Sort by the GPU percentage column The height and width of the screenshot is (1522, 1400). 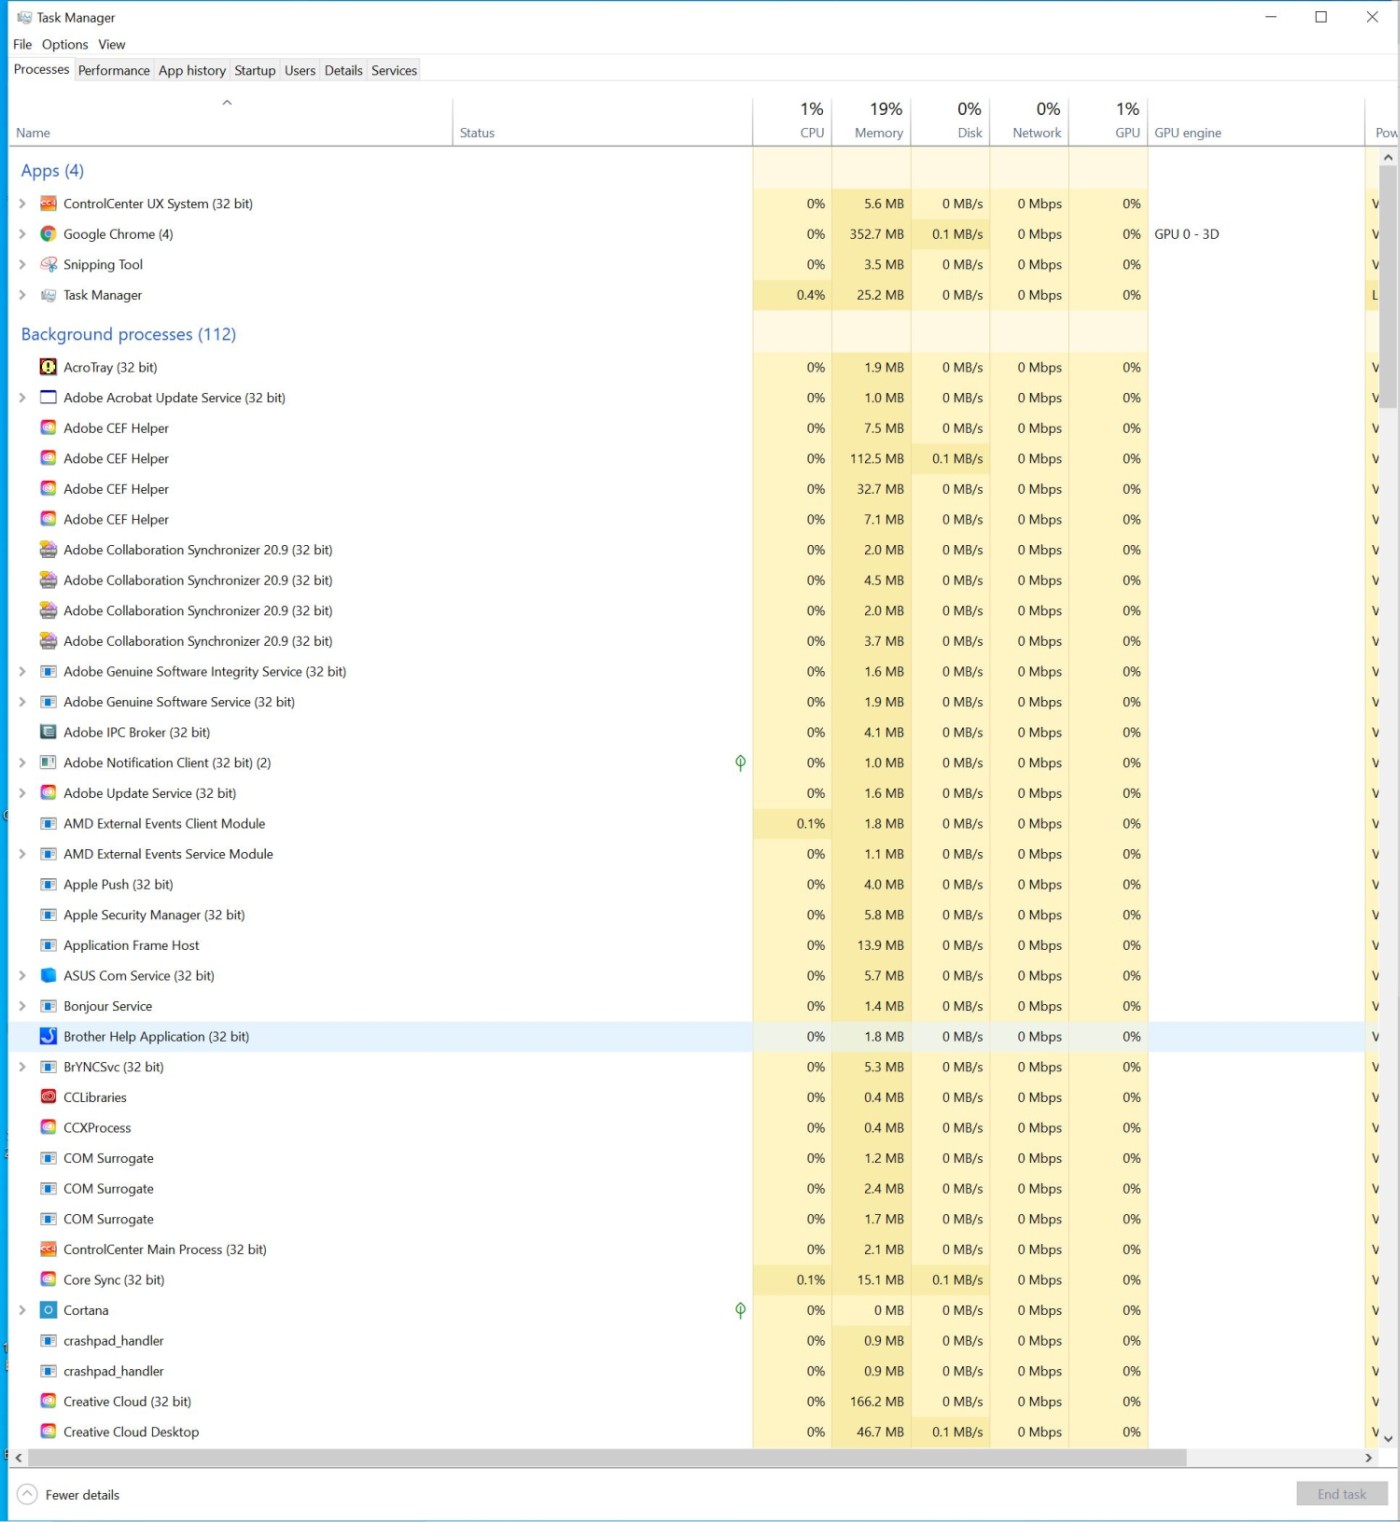point(1108,121)
